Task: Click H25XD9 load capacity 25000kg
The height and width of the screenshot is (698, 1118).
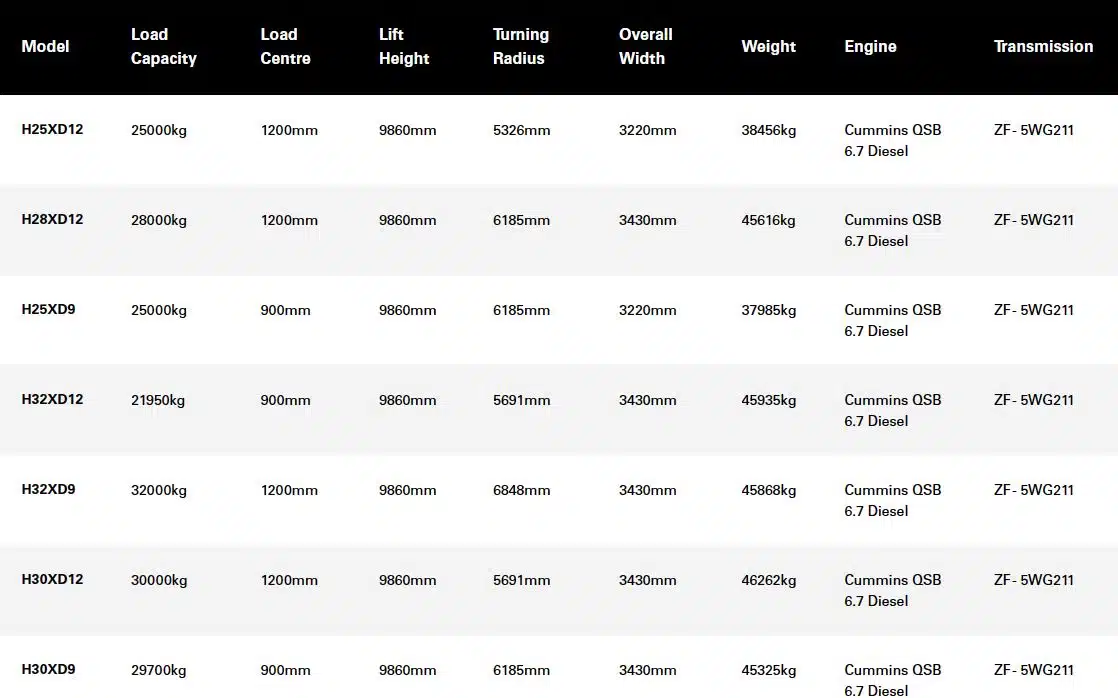Action: click(158, 310)
